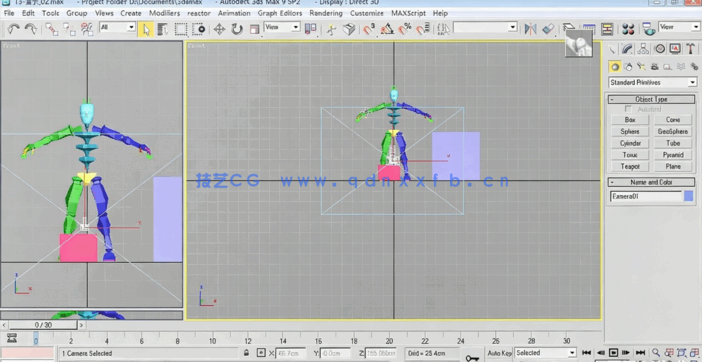Toggle Percent Snap icon
The height and width of the screenshot is (362, 702).
tap(405, 29)
